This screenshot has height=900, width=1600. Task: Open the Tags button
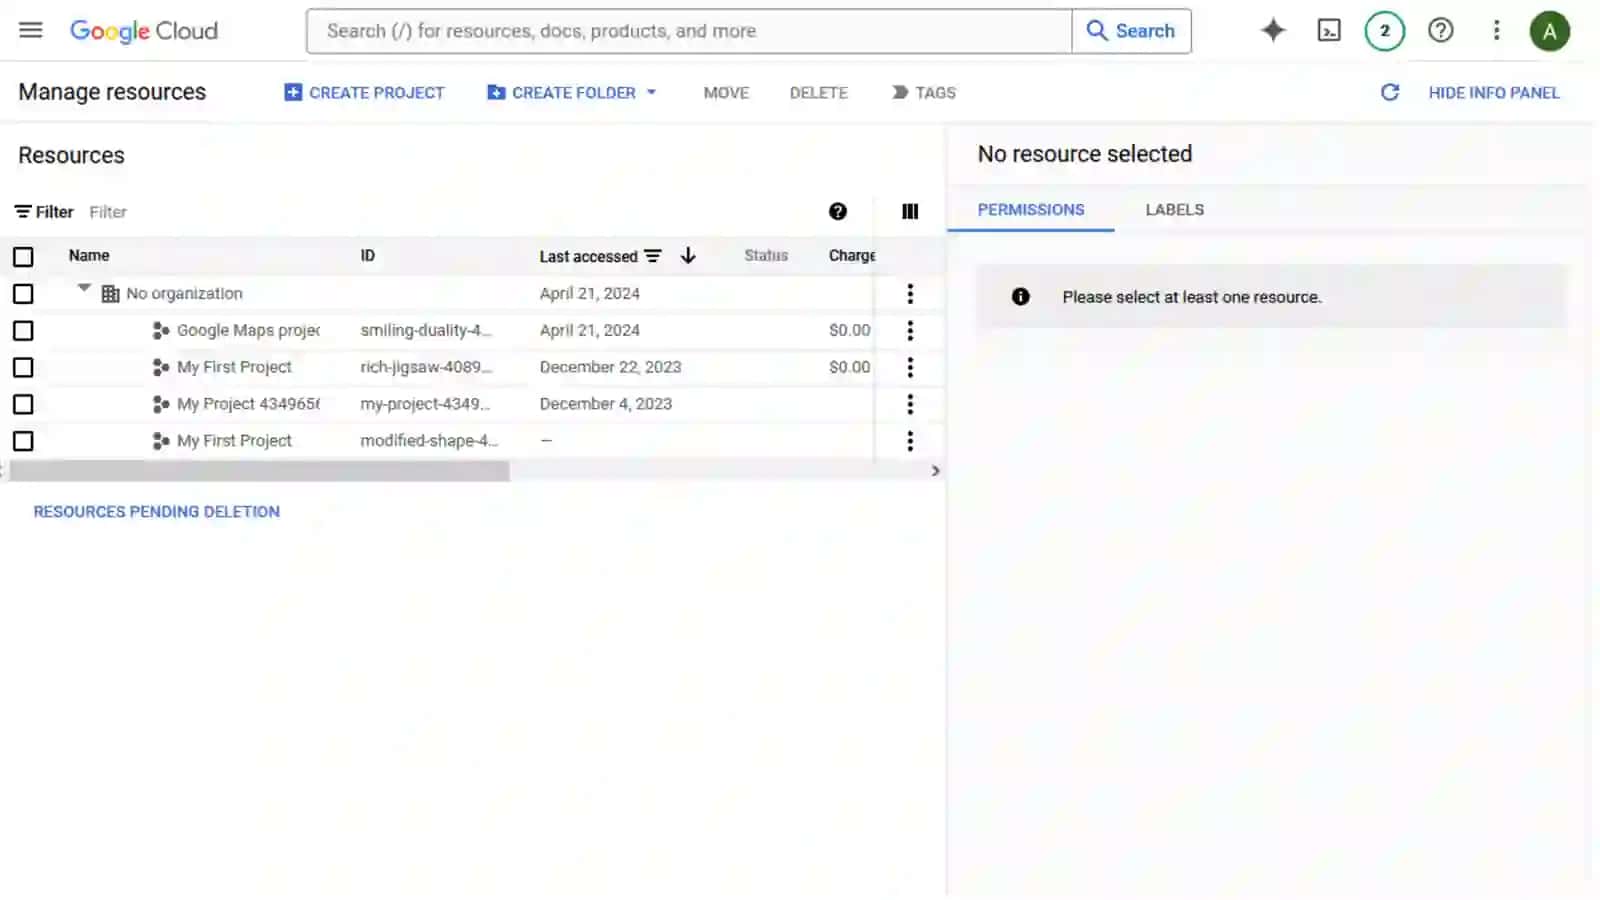coord(924,93)
